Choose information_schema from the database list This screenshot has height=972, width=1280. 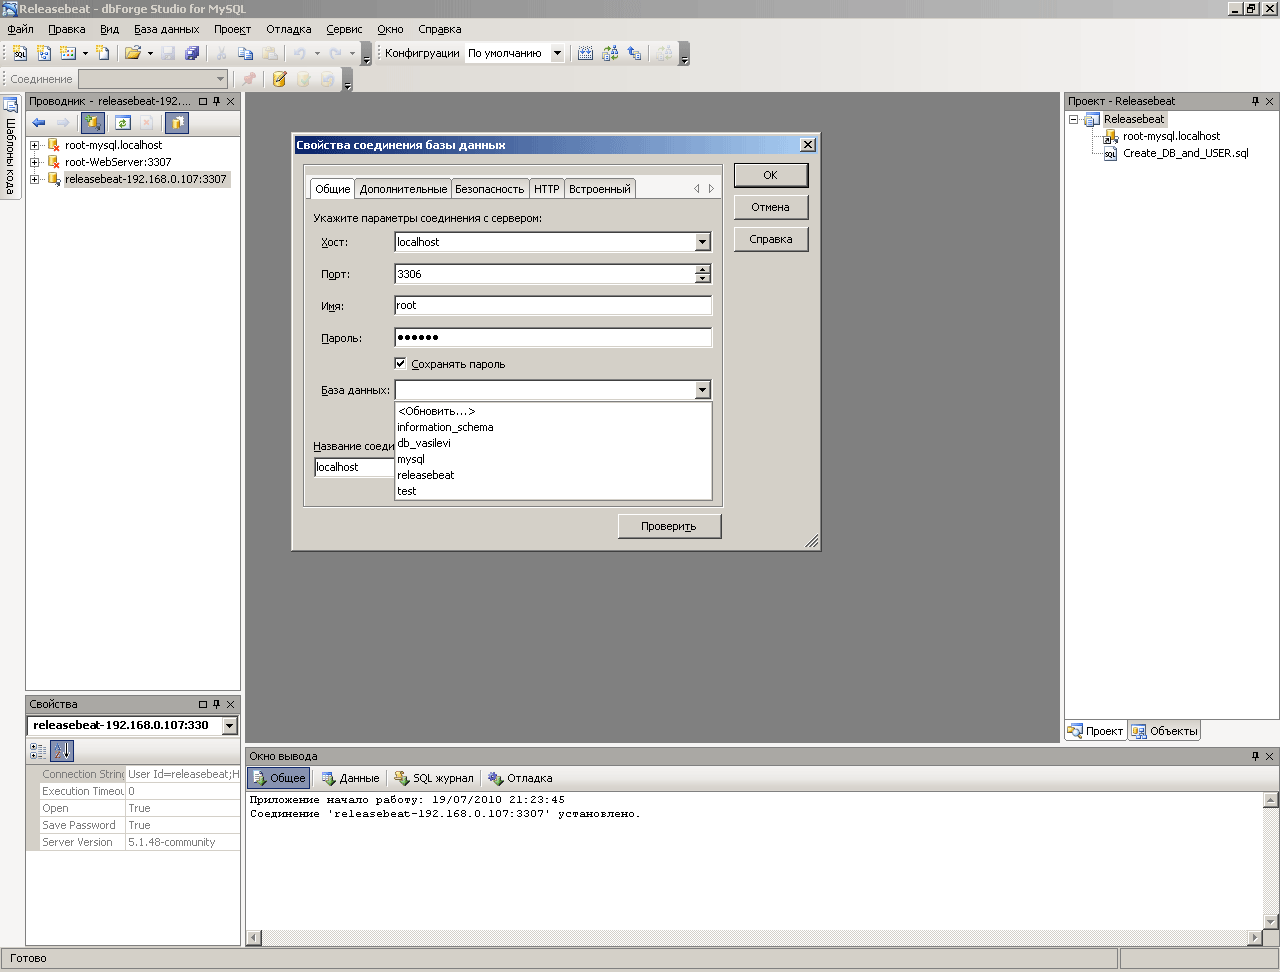point(553,427)
